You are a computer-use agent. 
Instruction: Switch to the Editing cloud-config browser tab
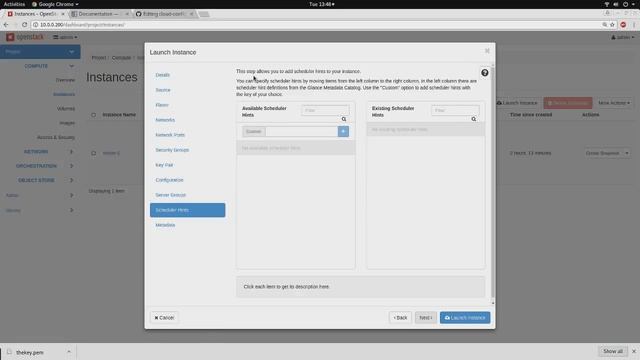pyautogui.click(x=164, y=14)
